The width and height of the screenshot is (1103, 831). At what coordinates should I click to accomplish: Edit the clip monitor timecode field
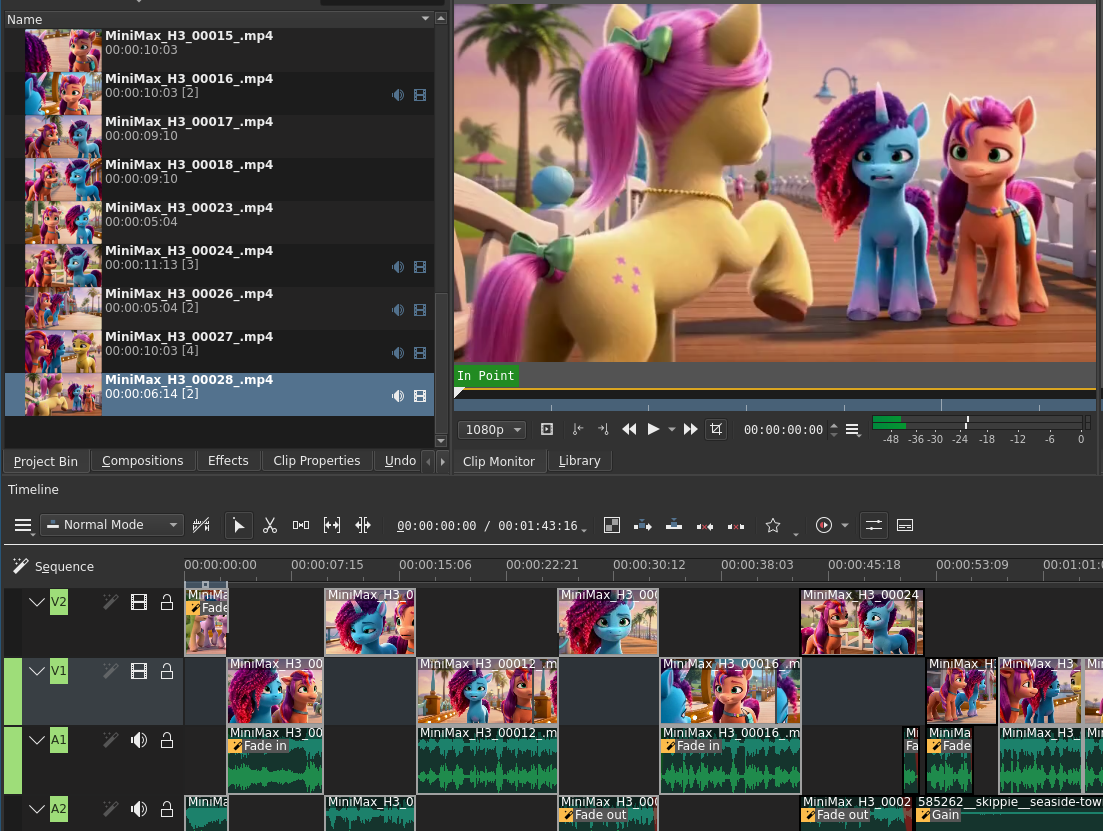pos(783,429)
